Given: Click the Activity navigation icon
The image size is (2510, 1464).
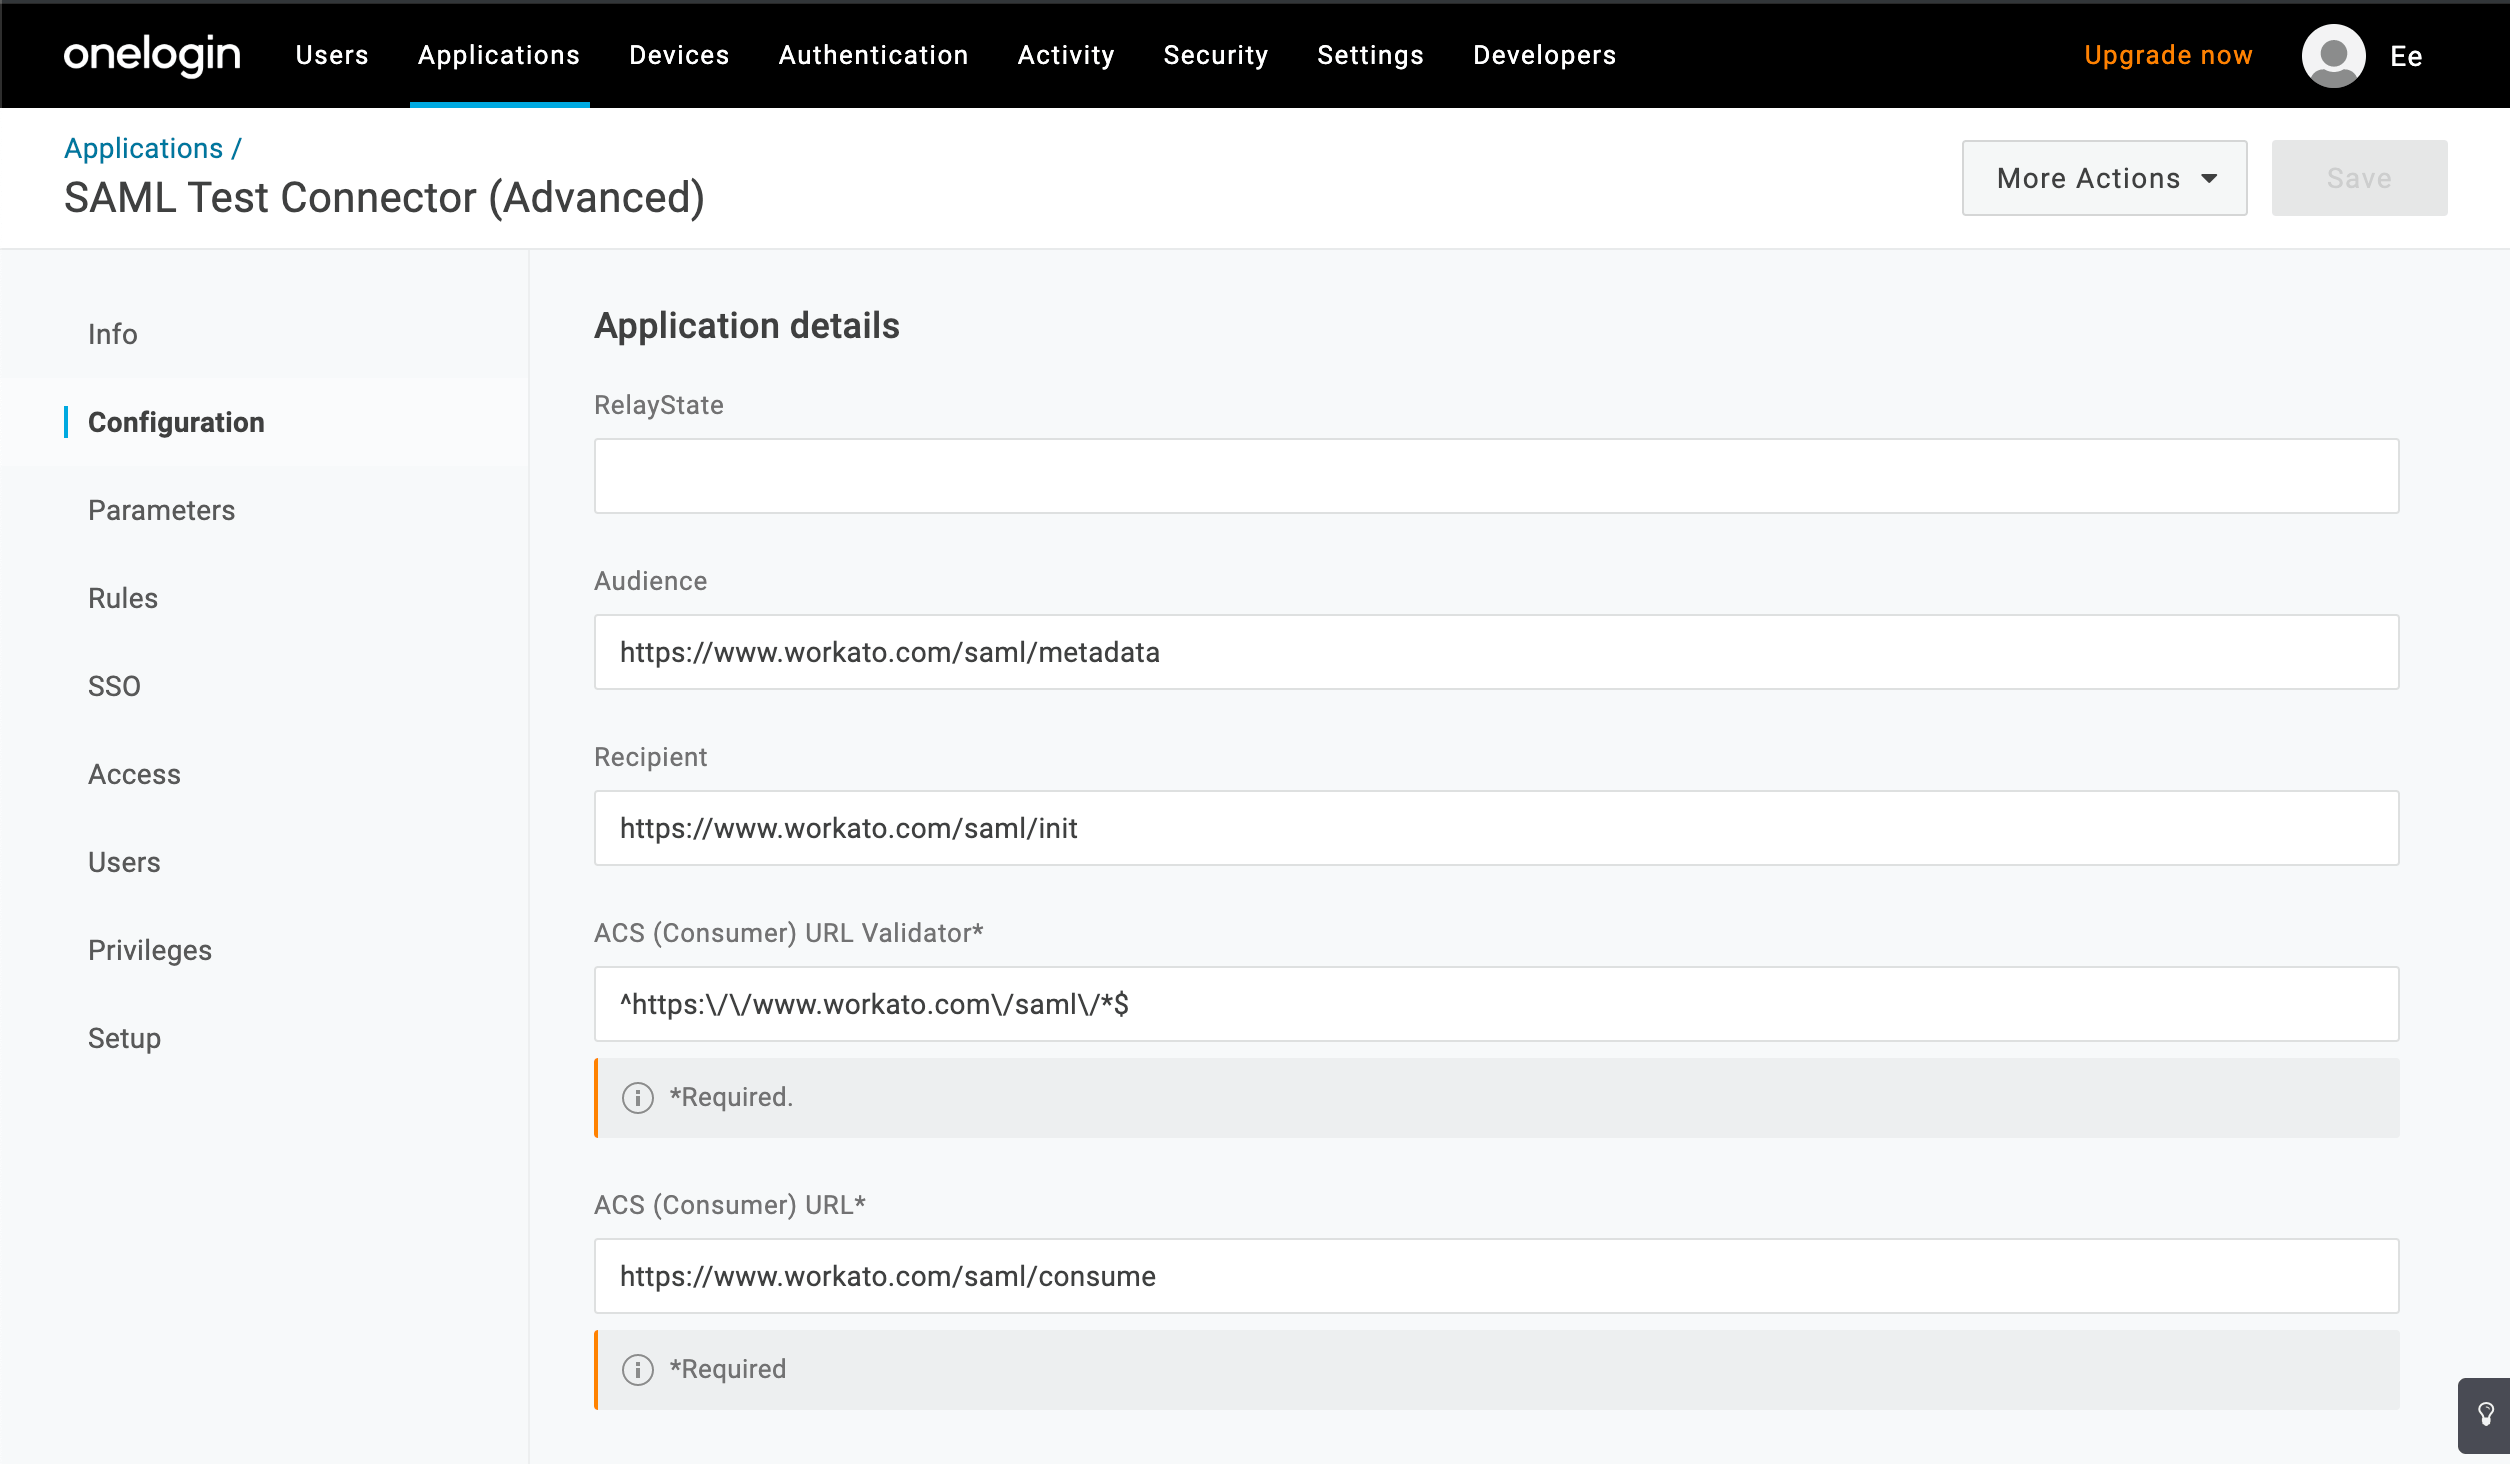Looking at the screenshot, I should [x=1064, y=54].
